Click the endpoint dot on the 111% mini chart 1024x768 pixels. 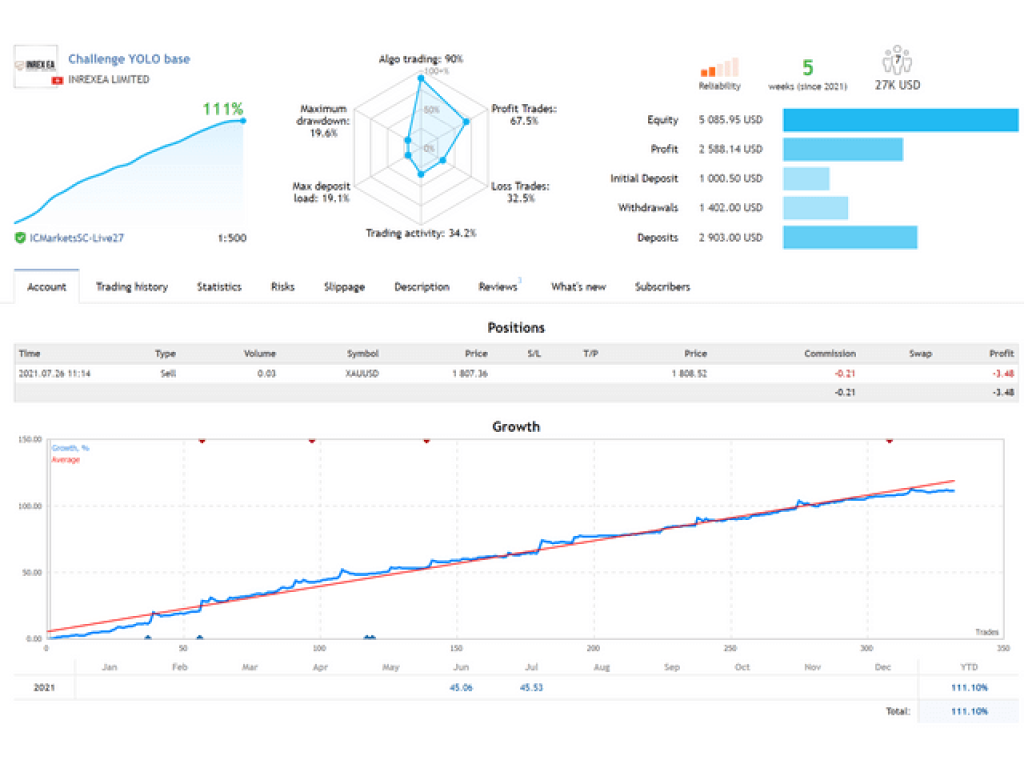[x=244, y=121]
